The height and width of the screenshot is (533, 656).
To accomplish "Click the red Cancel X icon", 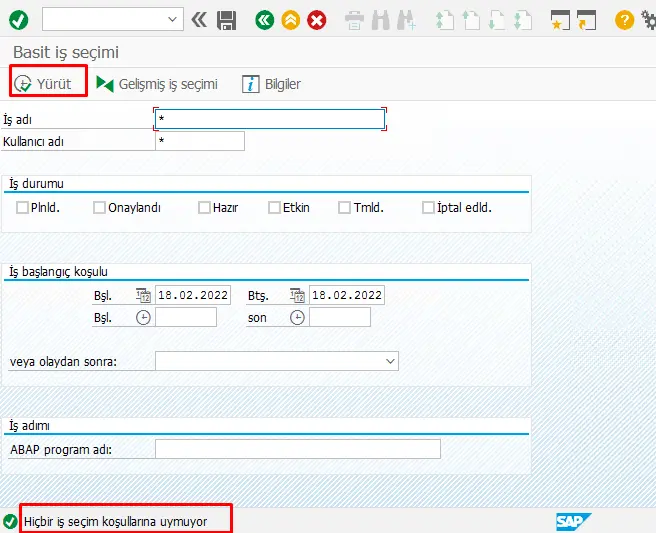I will pyautogui.click(x=317, y=19).
